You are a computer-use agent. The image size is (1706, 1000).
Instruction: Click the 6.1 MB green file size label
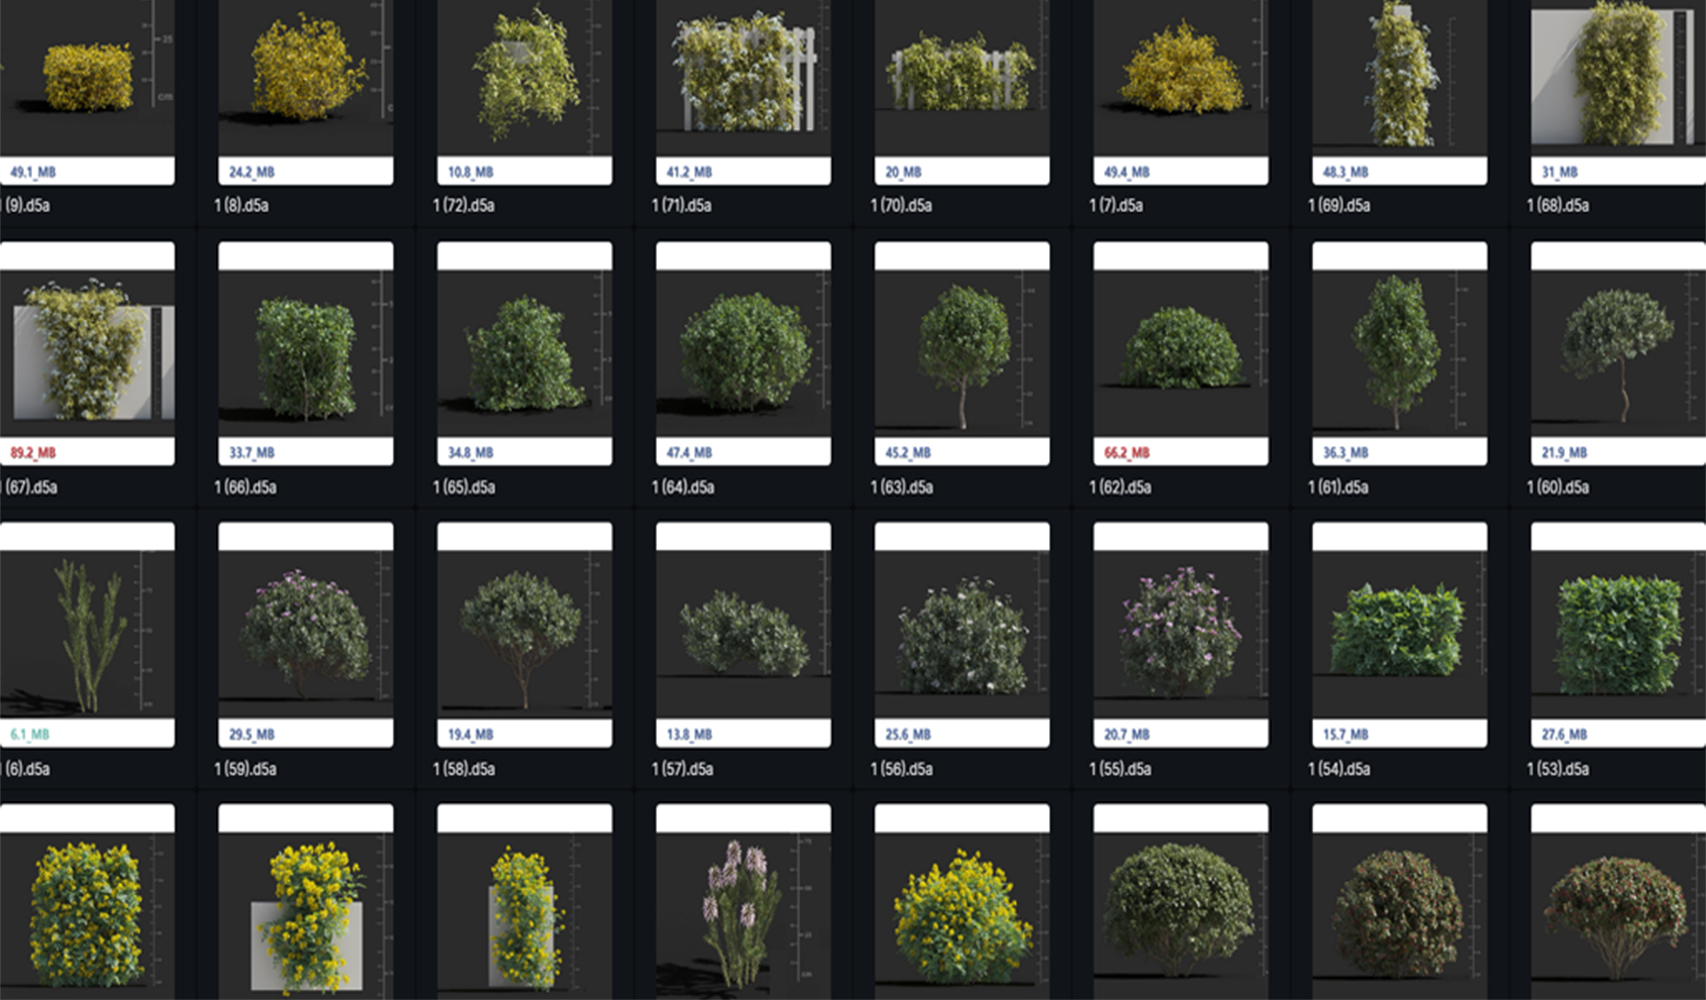30,735
